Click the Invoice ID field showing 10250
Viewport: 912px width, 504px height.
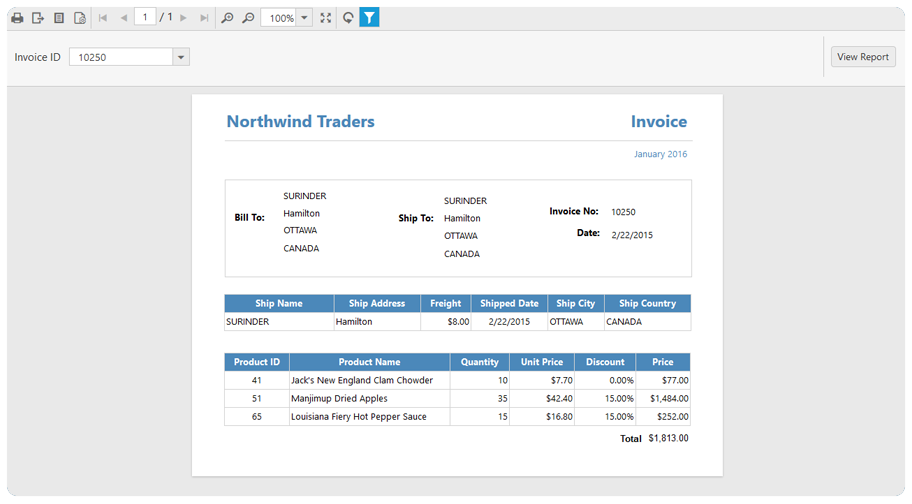121,57
